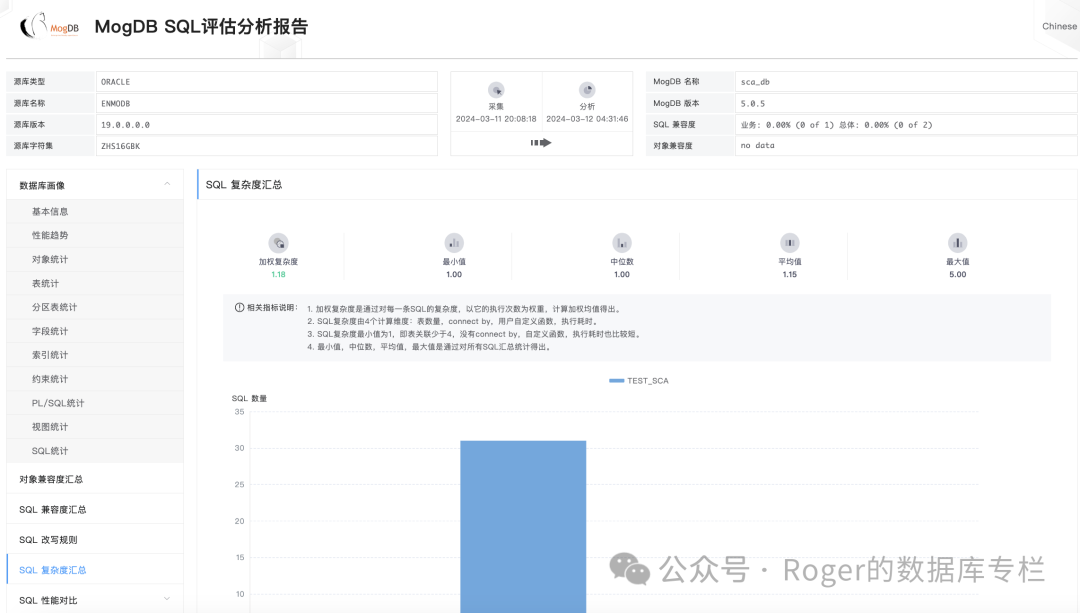Open 分区表统计 in sidebar
Viewport: 1080px width, 613px height.
pos(95,307)
